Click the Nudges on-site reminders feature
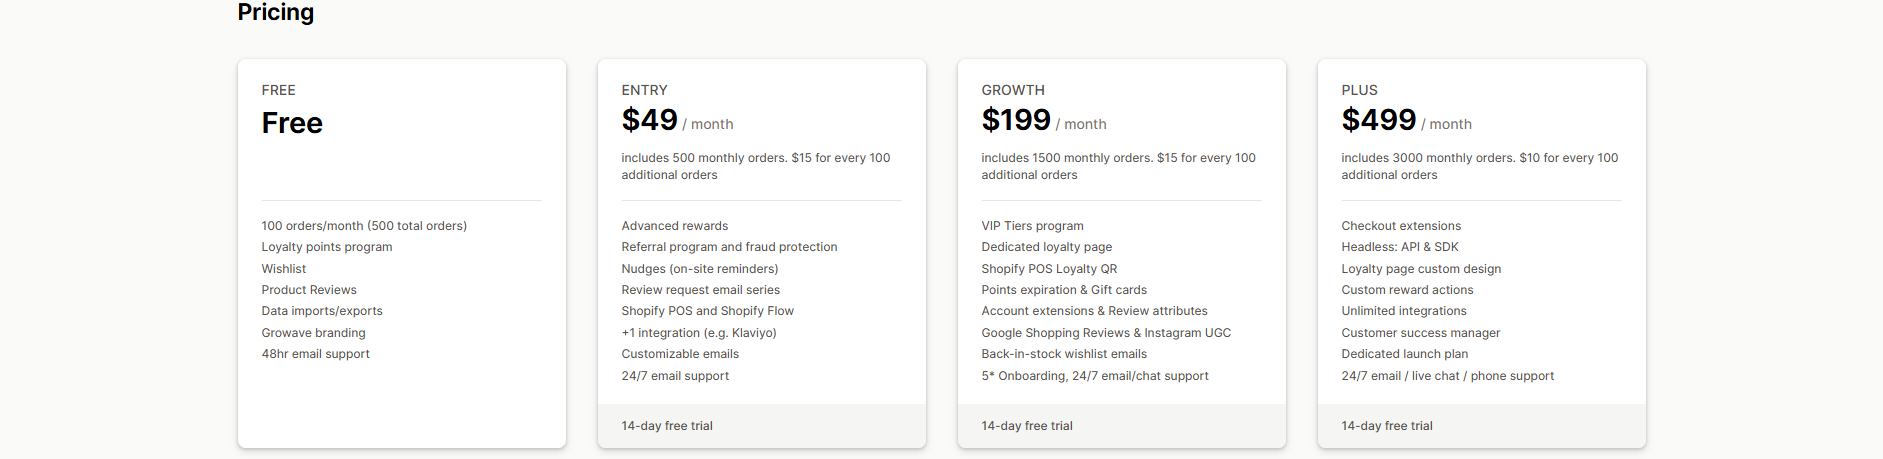Viewport: 1883px width, 459px height. (x=700, y=269)
